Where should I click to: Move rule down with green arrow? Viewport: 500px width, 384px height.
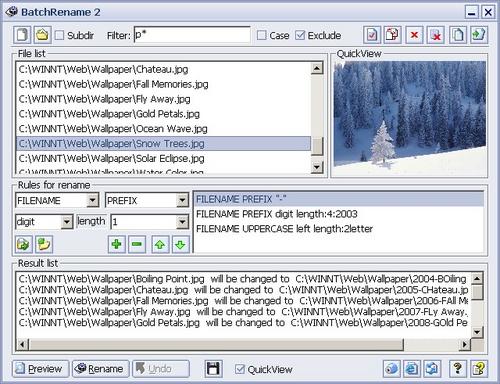(x=180, y=244)
